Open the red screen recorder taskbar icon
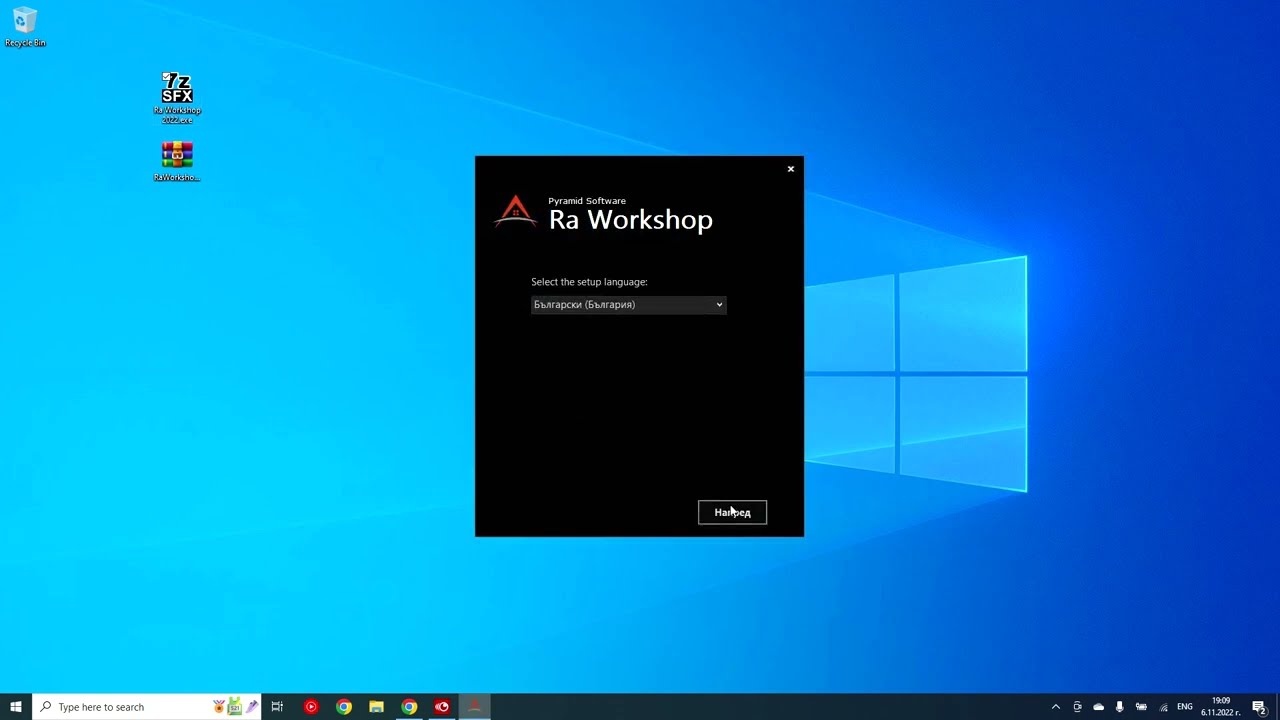 click(x=442, y=707)
